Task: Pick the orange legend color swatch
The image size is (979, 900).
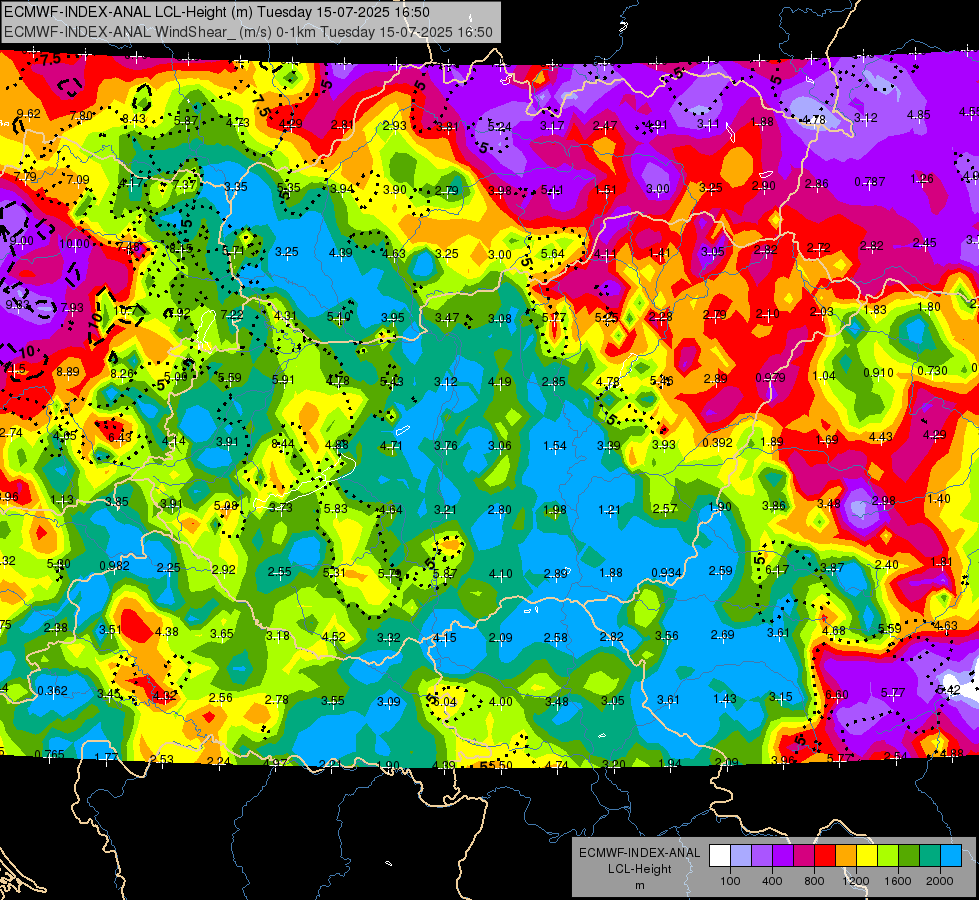Action: (846, 855)
